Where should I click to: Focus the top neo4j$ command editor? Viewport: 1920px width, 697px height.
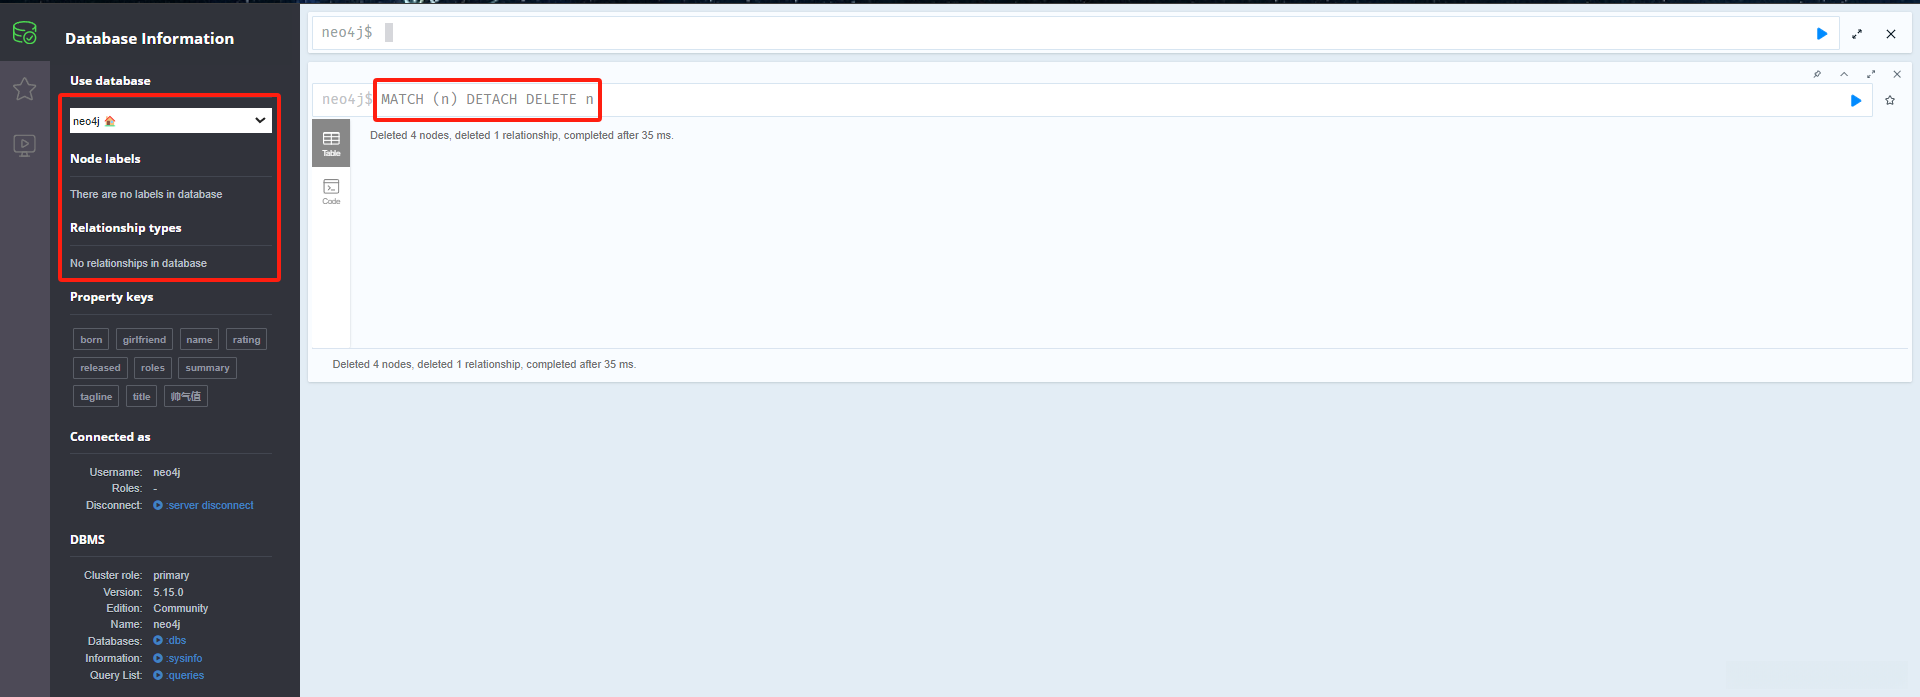[x=1075, y=34]
